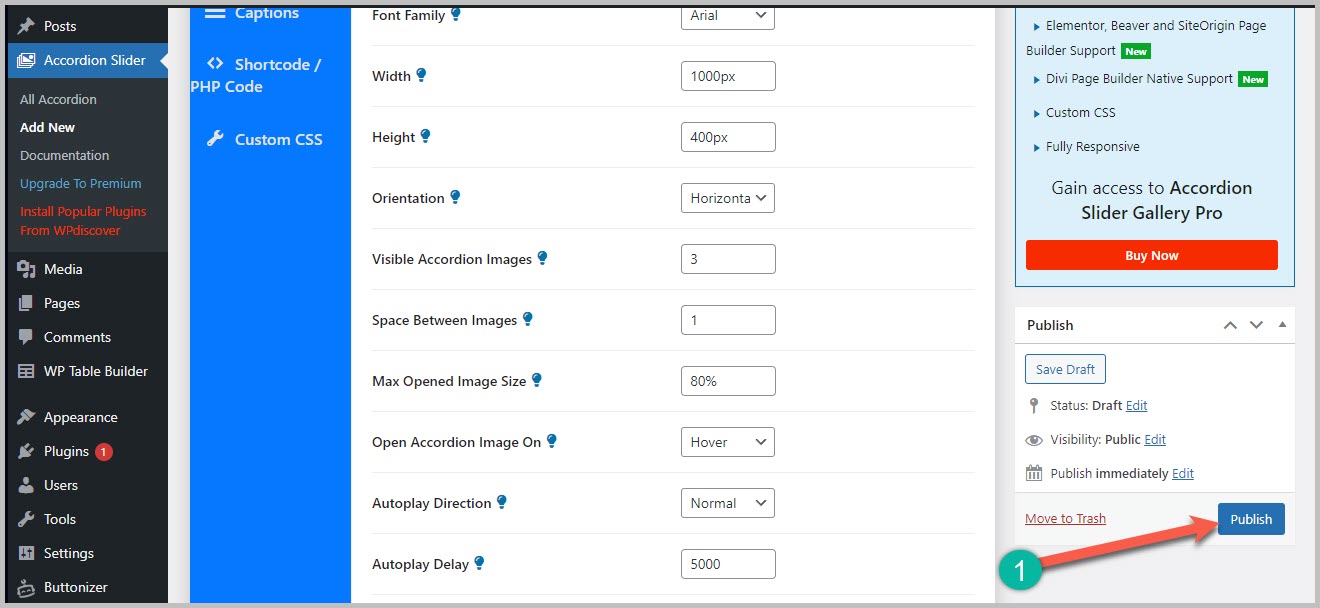1320x608 pixels.
Task: Click the Buttonizer icon in sidebar
Action: click(x=27, y=587)
